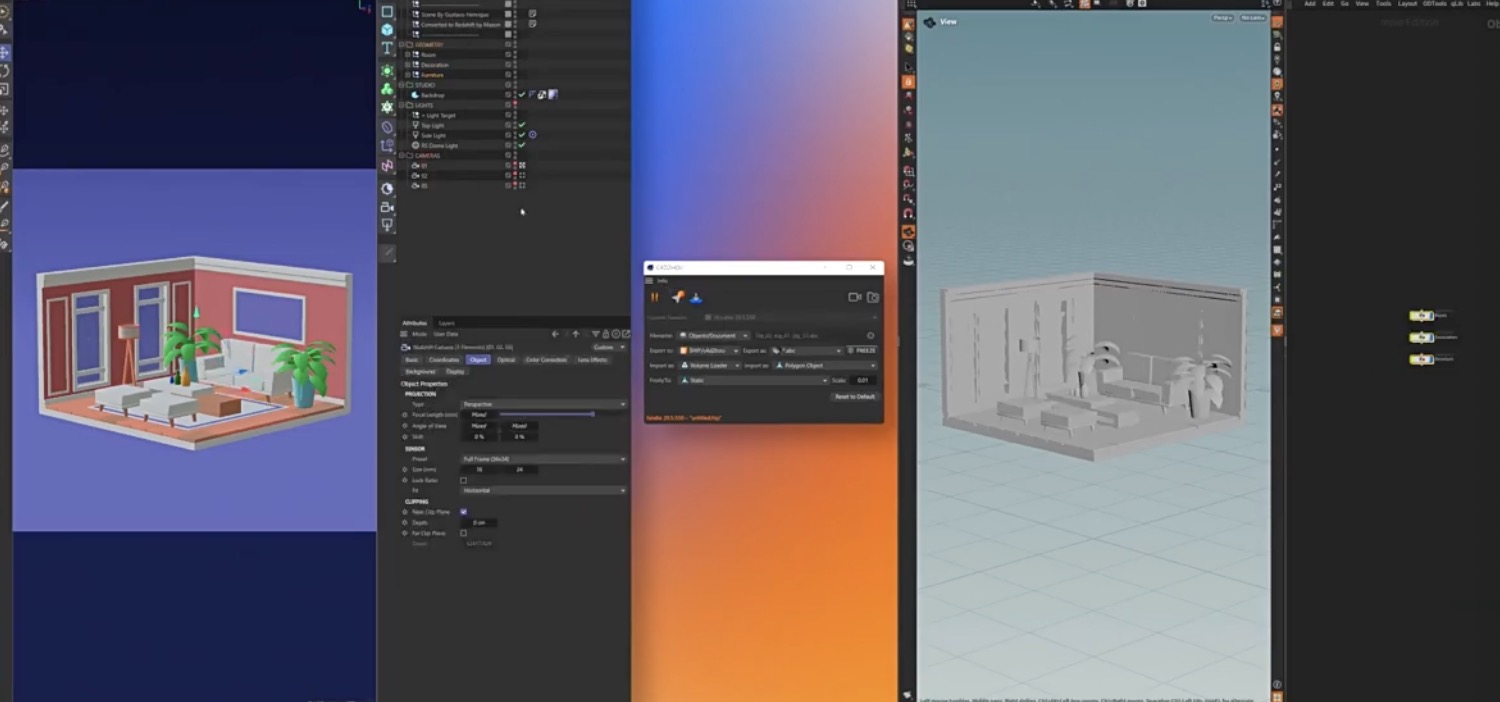Open the projection Type Perspective dropdown

coord(543,404)
